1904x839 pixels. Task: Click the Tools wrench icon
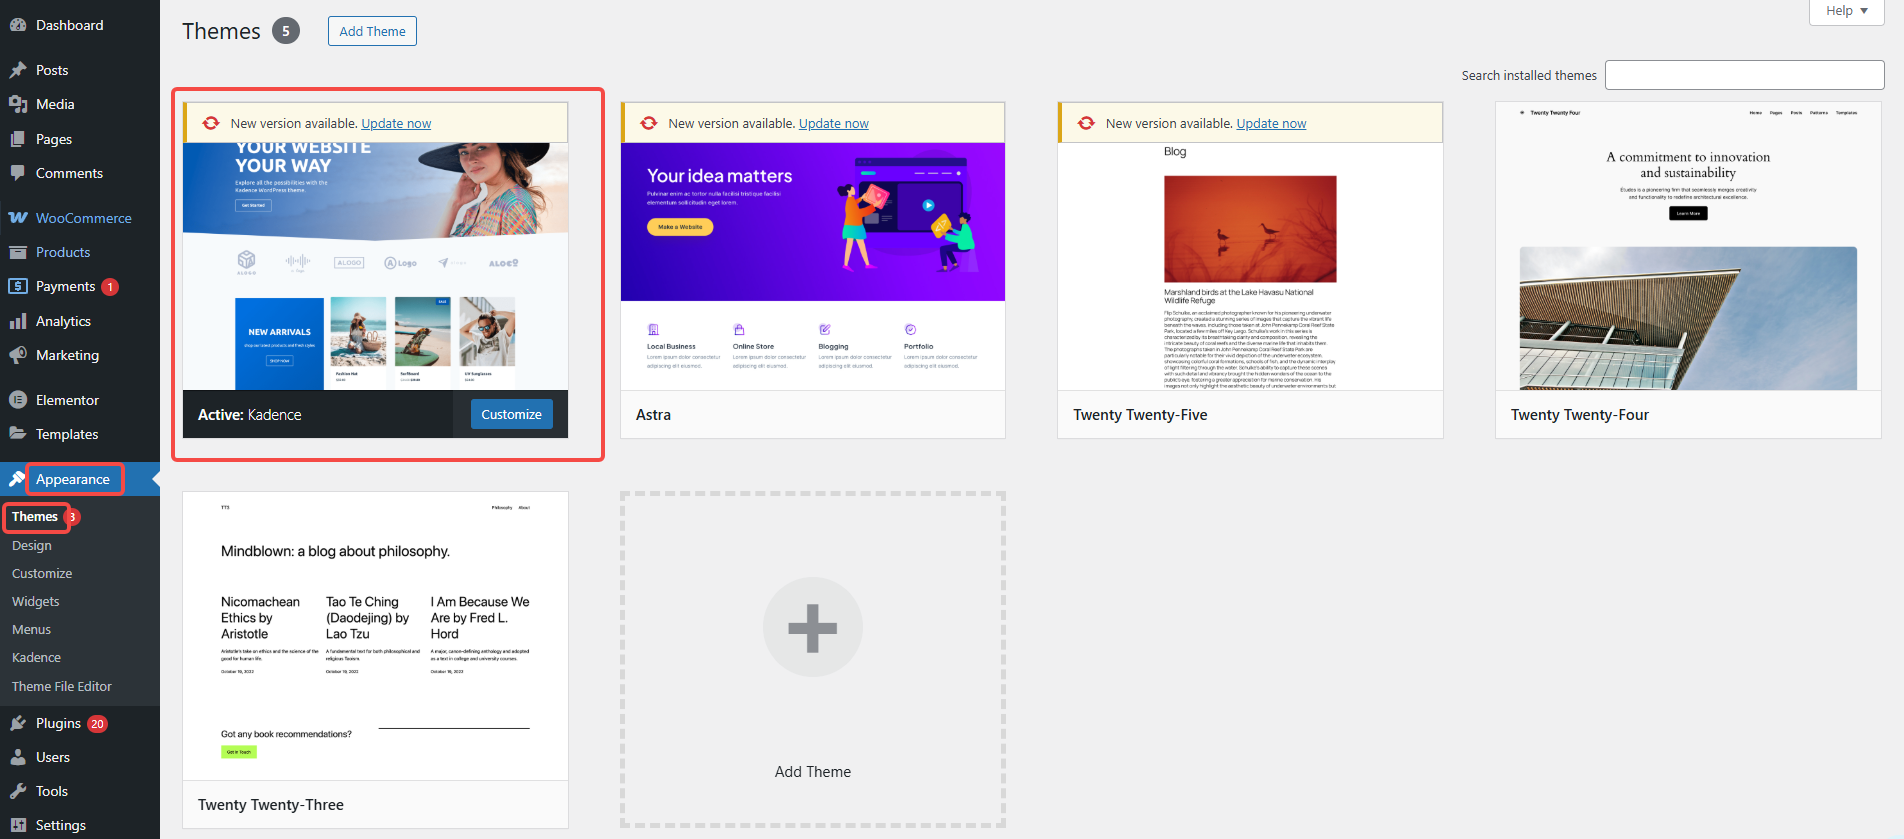pyautogui.click(x=18, y=791)
